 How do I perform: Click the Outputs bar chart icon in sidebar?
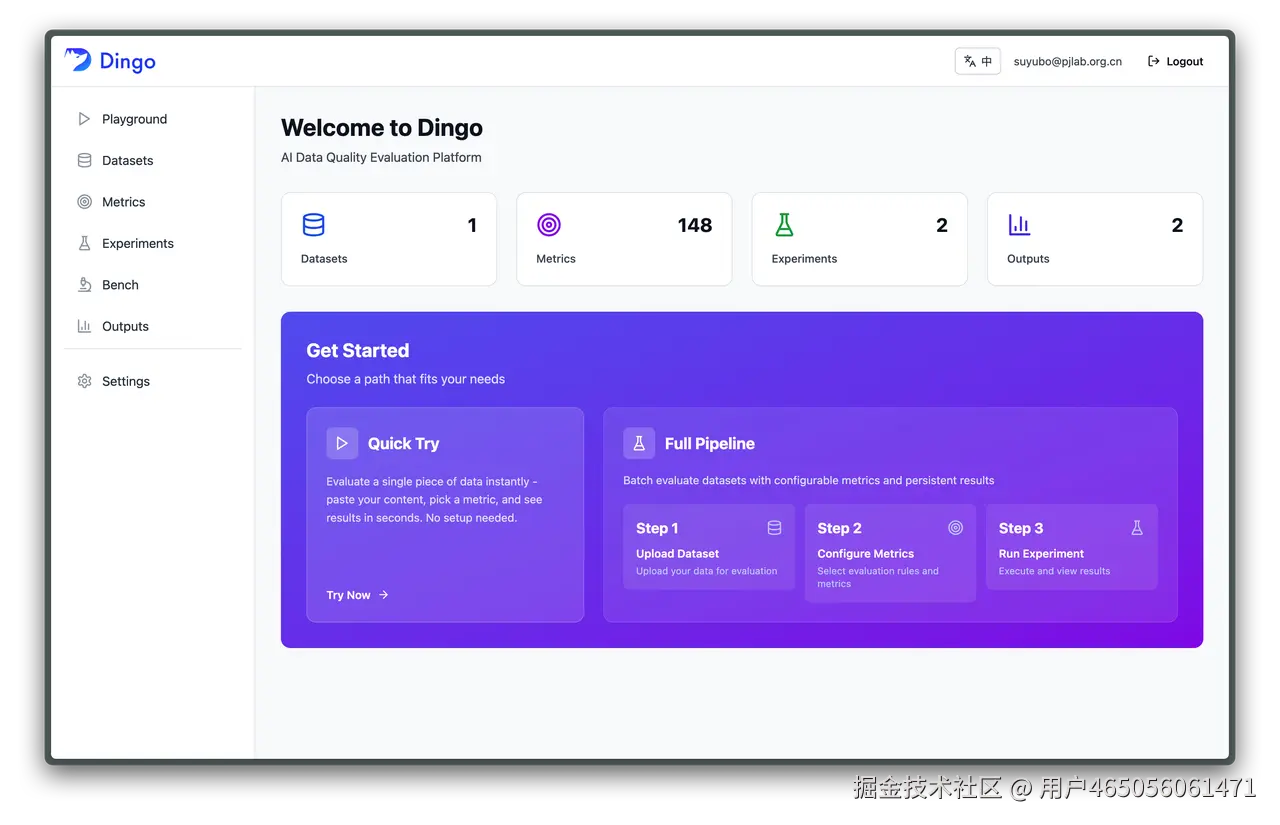coord(84,326)
